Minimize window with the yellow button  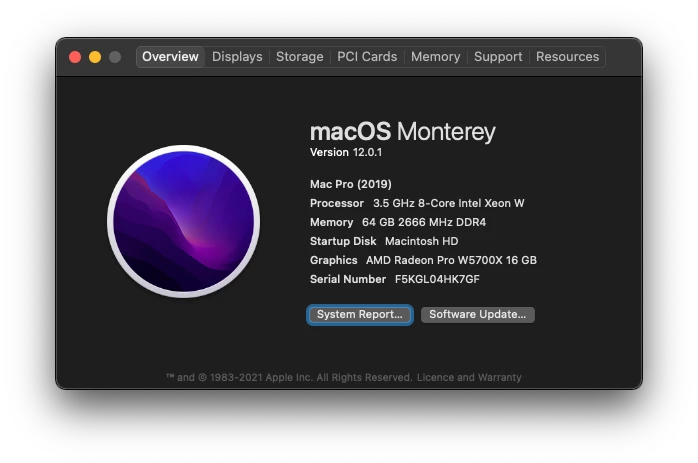click(95, 57)
